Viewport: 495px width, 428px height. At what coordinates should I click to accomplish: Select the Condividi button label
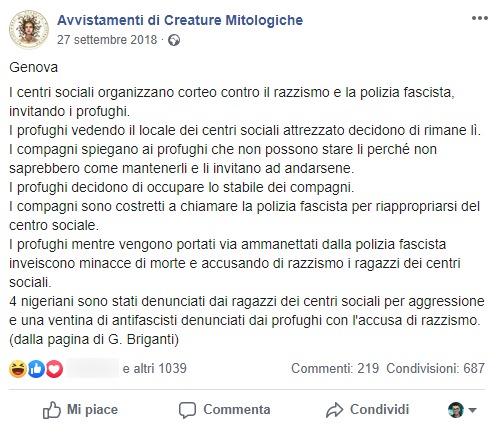(379, 410)
